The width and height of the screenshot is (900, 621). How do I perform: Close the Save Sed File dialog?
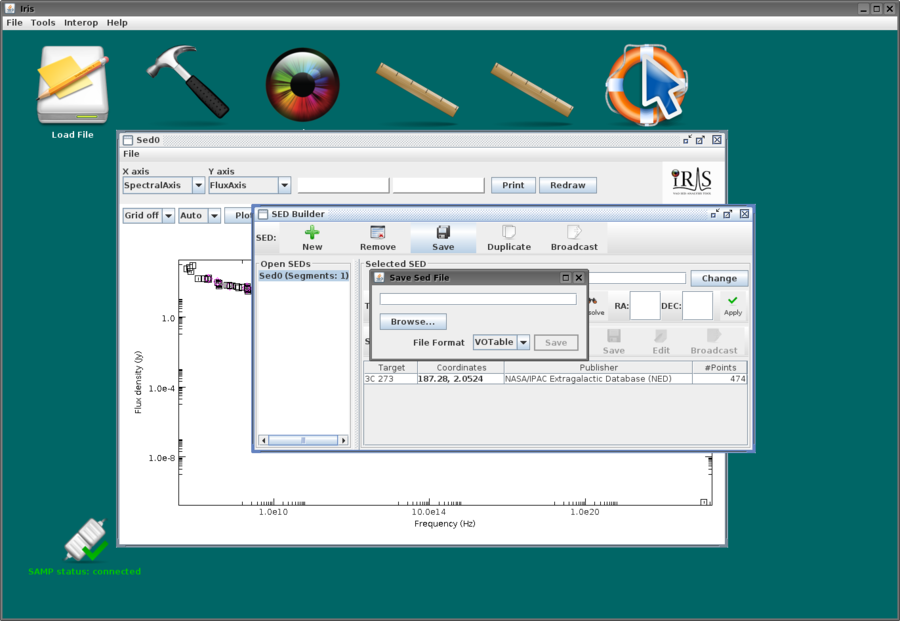click(579, 277)
